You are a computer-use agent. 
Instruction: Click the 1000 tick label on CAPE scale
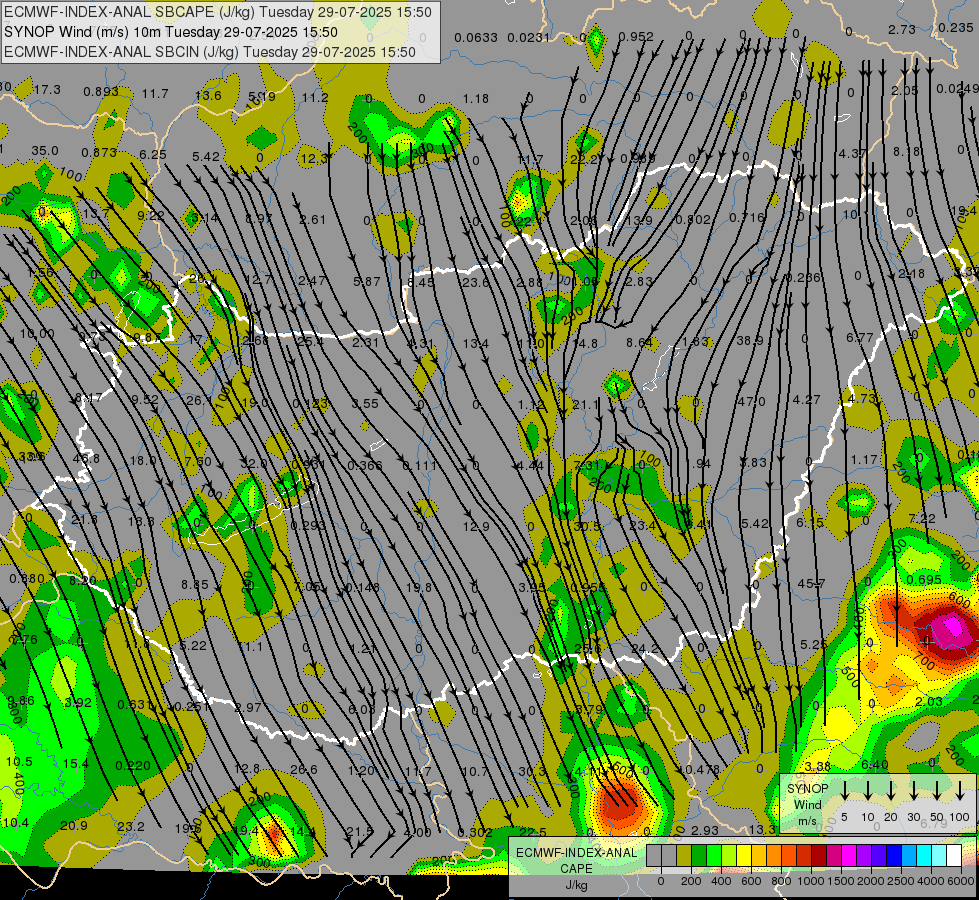pyautogui.click(x=811, y=881)
